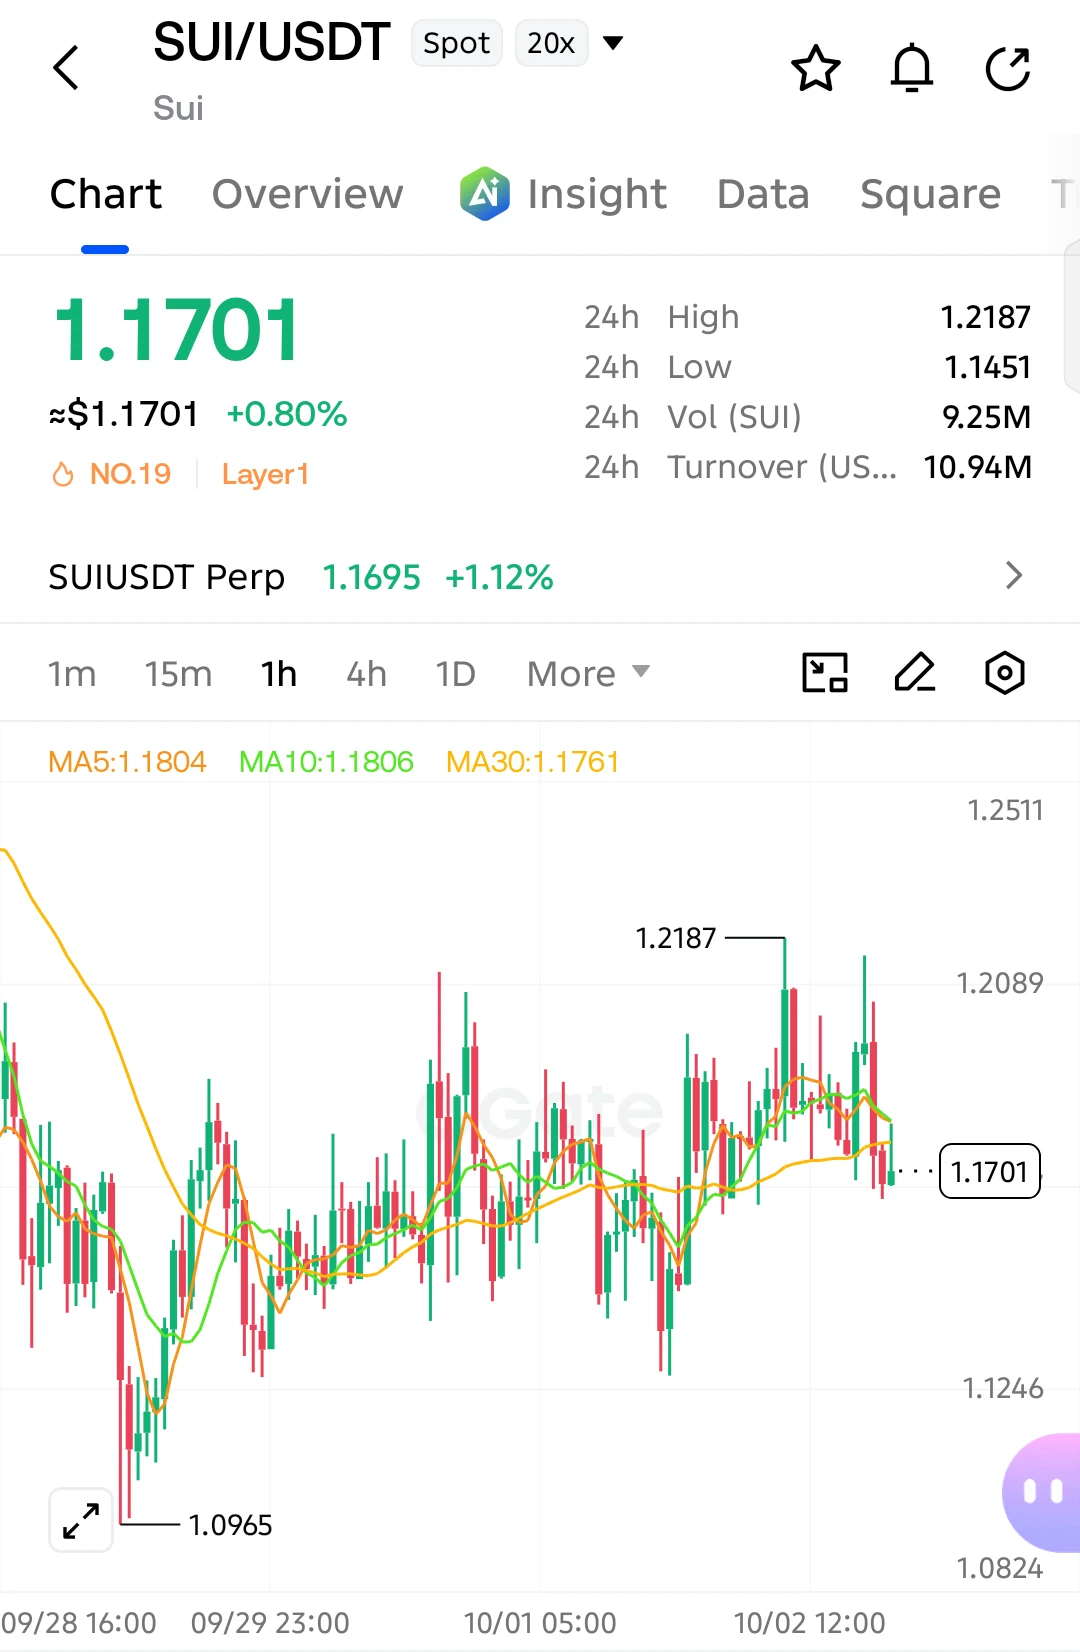Open picture-in-picture chart icon
Screen dimensions: 1080x1652
pyautogui.click(x=826, y=673)
